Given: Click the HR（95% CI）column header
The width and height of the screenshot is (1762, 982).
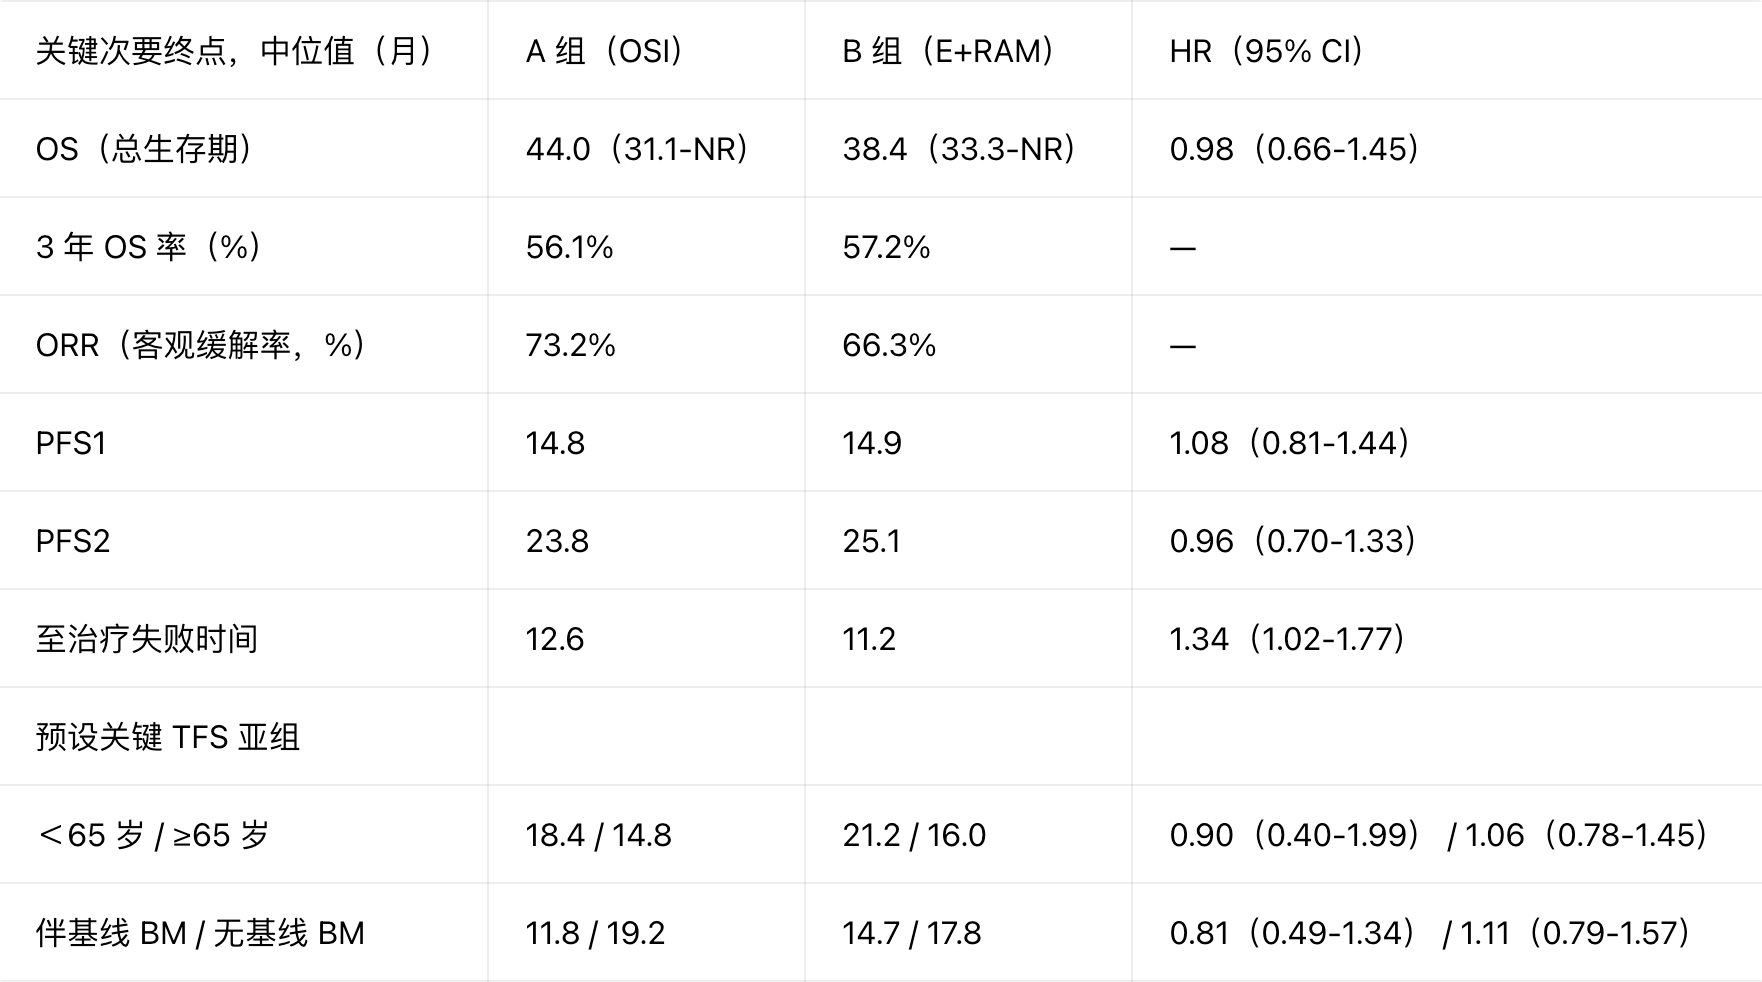Looking at the screenshot, I should point(1267,51).
